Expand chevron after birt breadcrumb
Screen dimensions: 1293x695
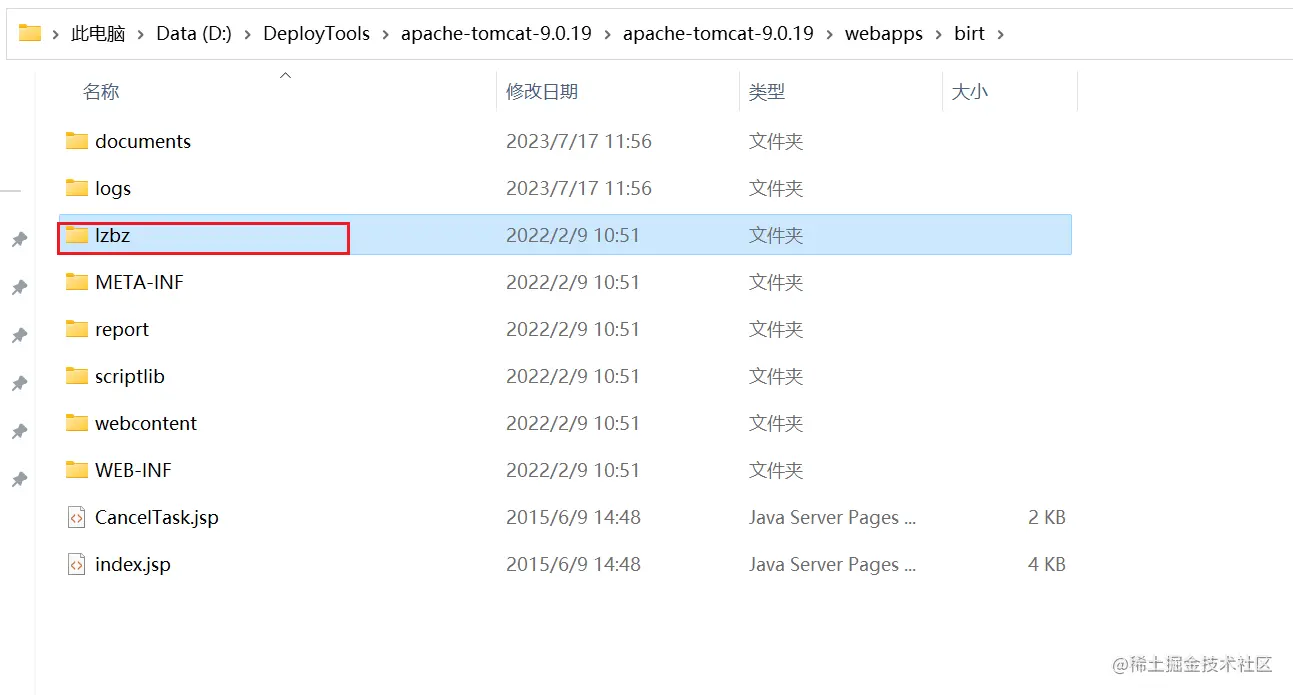pos(1000,34)
